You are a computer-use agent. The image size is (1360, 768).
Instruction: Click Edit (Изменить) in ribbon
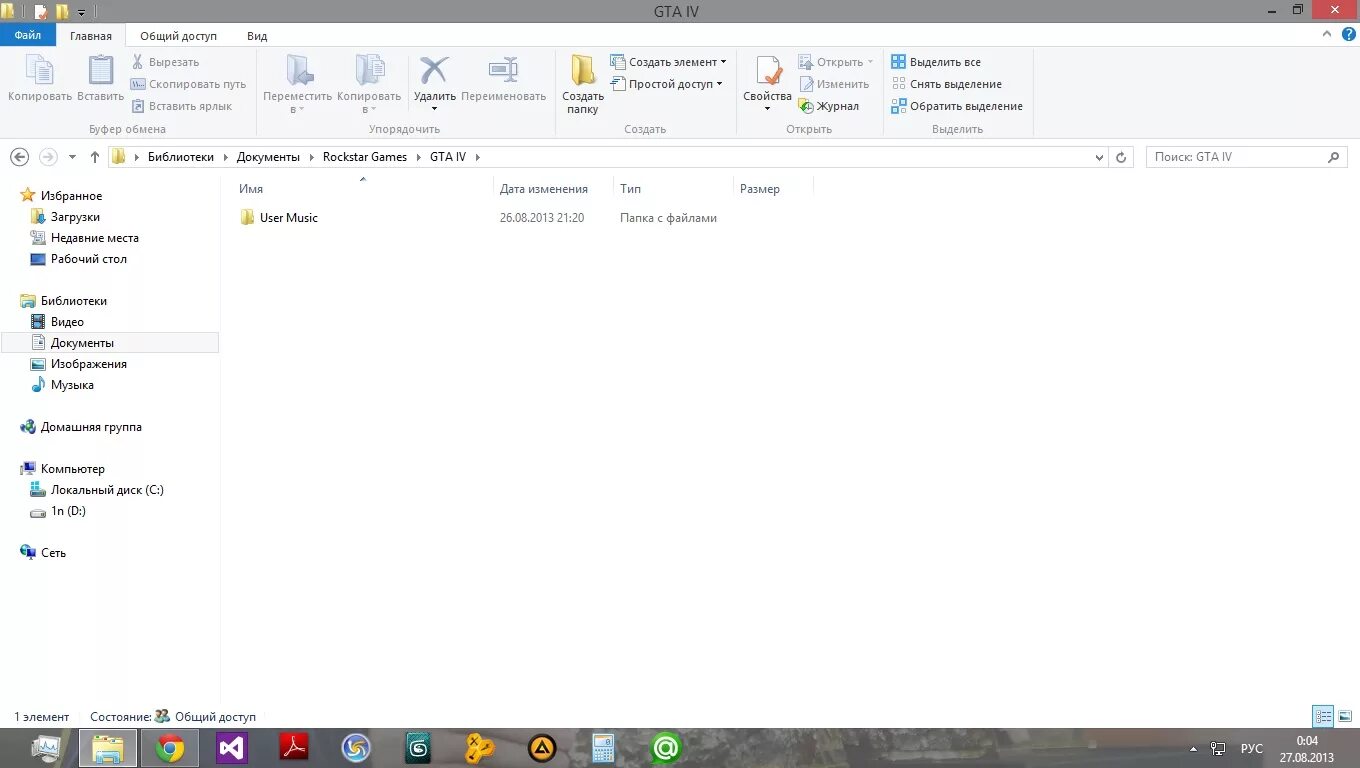tap(833, 84)
